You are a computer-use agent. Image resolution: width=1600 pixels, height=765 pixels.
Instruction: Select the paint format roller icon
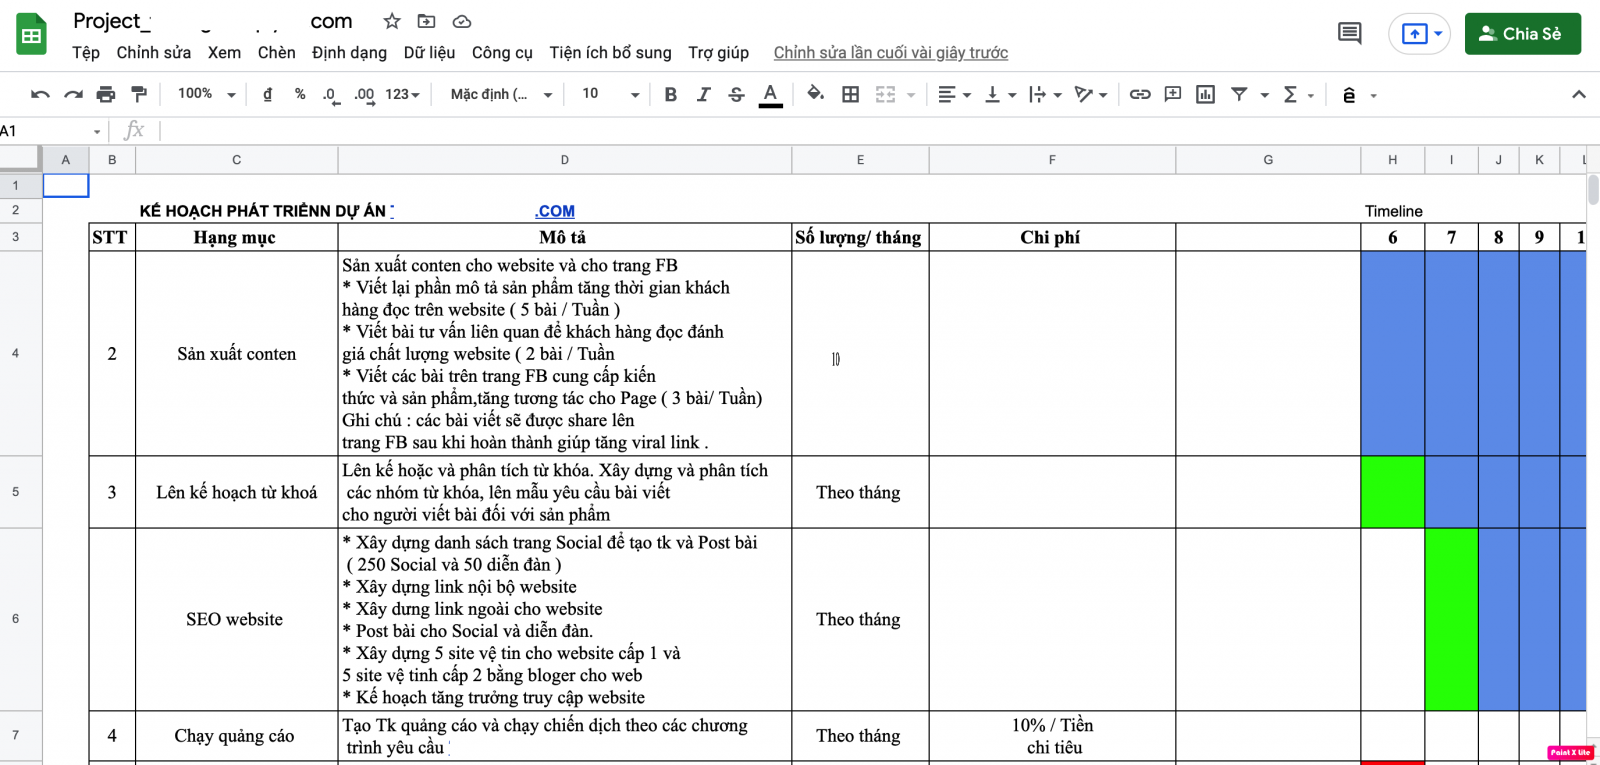point(139,94)
